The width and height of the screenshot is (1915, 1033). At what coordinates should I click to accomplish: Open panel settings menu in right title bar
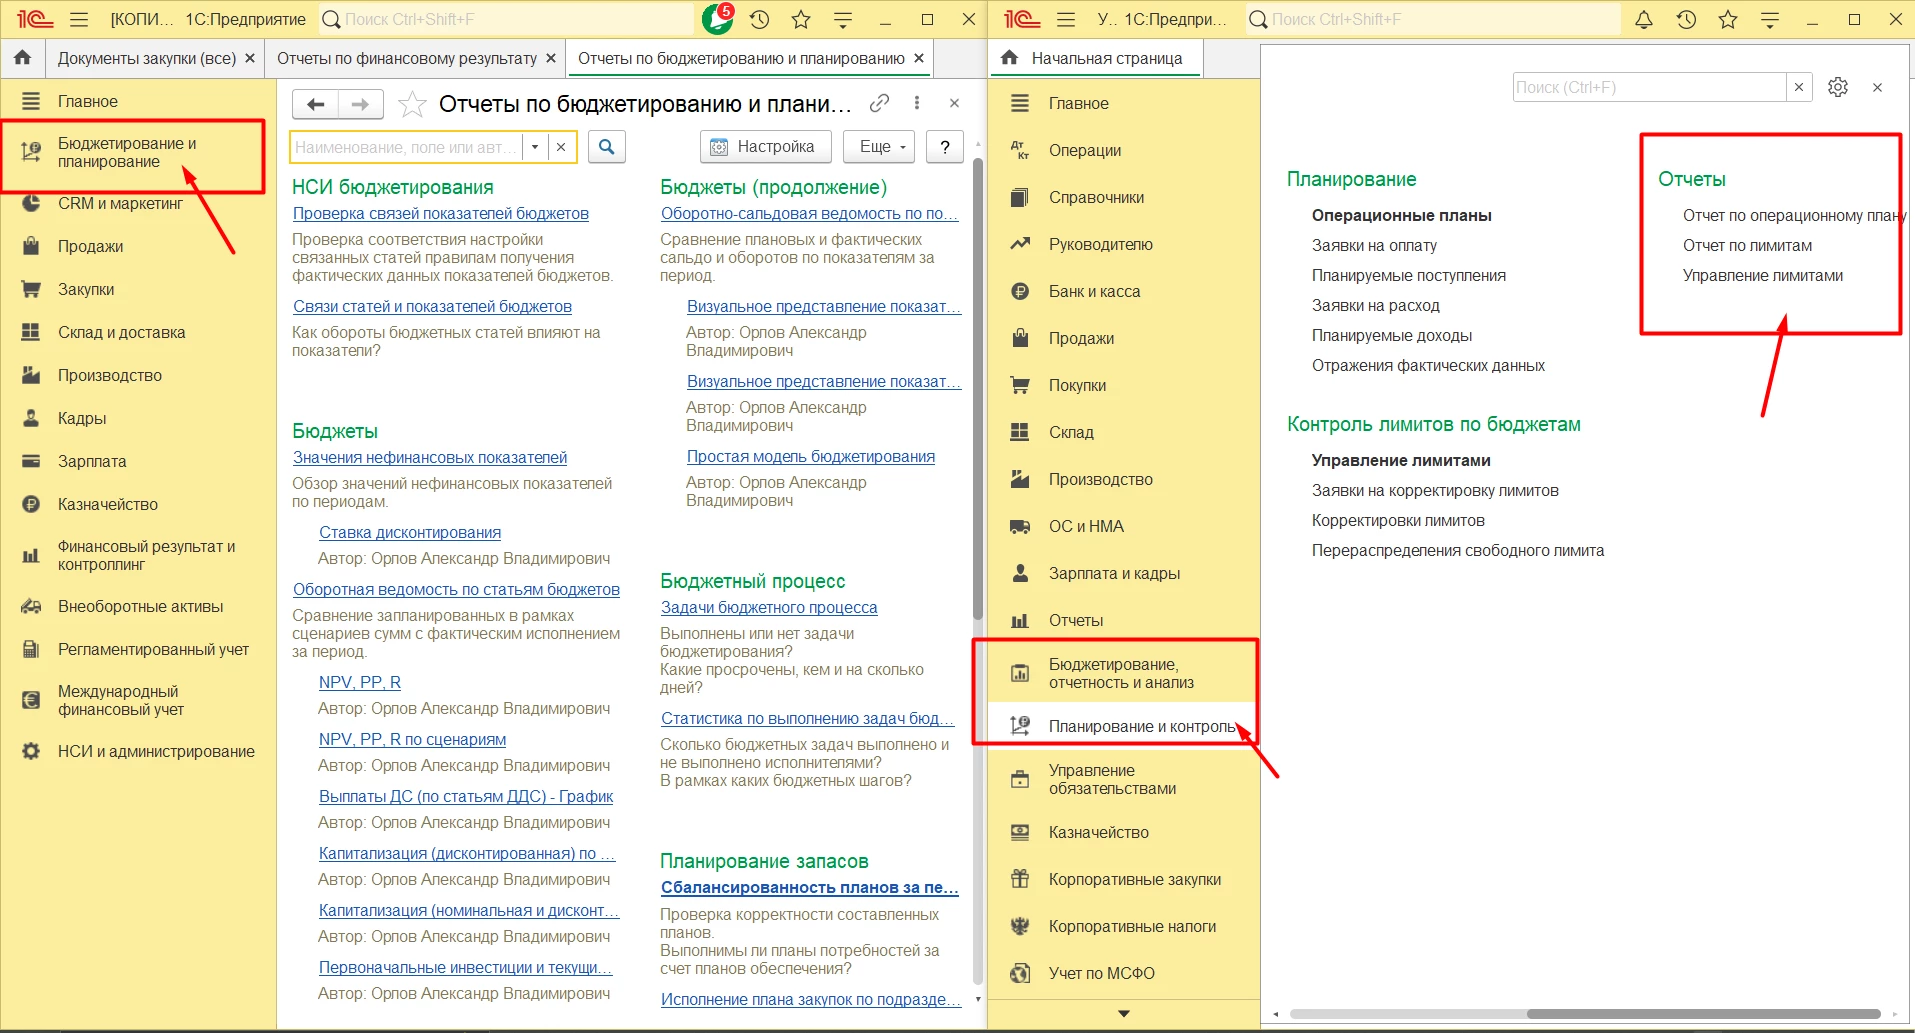pos(1770,19)
